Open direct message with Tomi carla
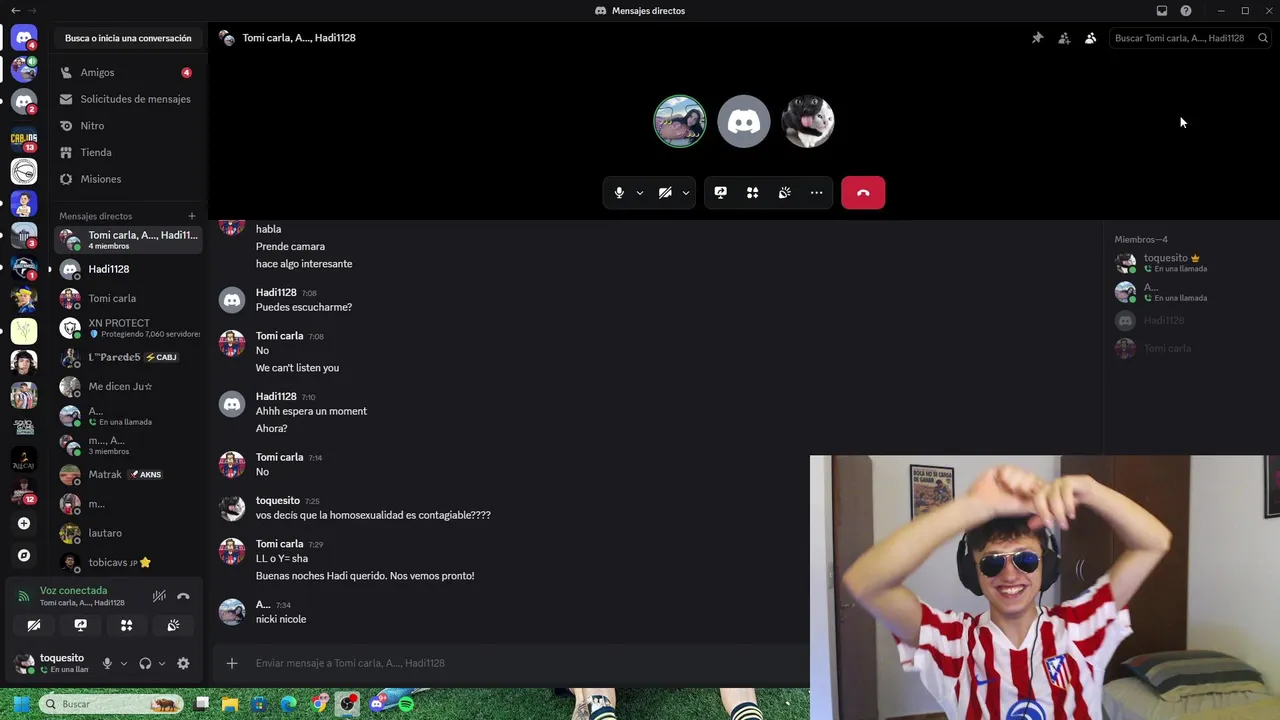 point(128,298)
